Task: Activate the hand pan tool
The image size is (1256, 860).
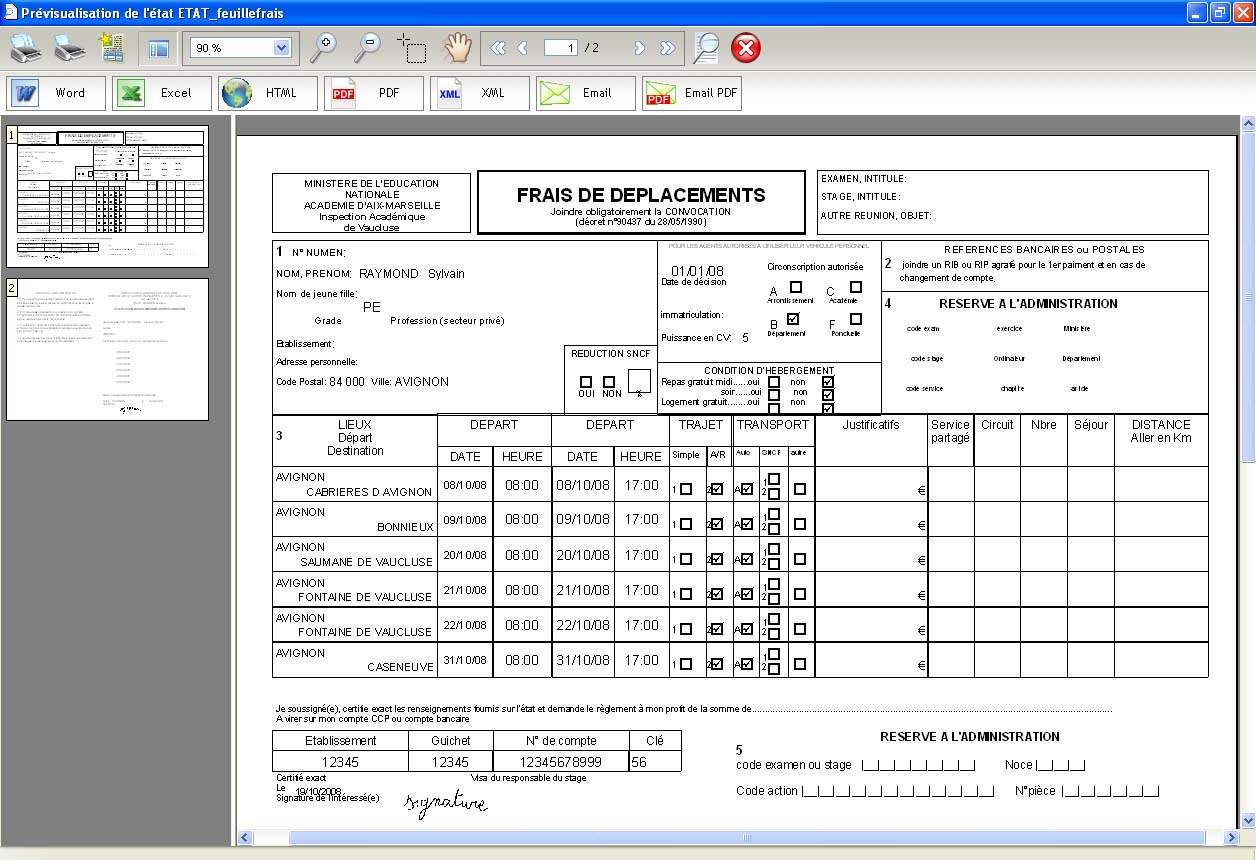Action: 457,47
